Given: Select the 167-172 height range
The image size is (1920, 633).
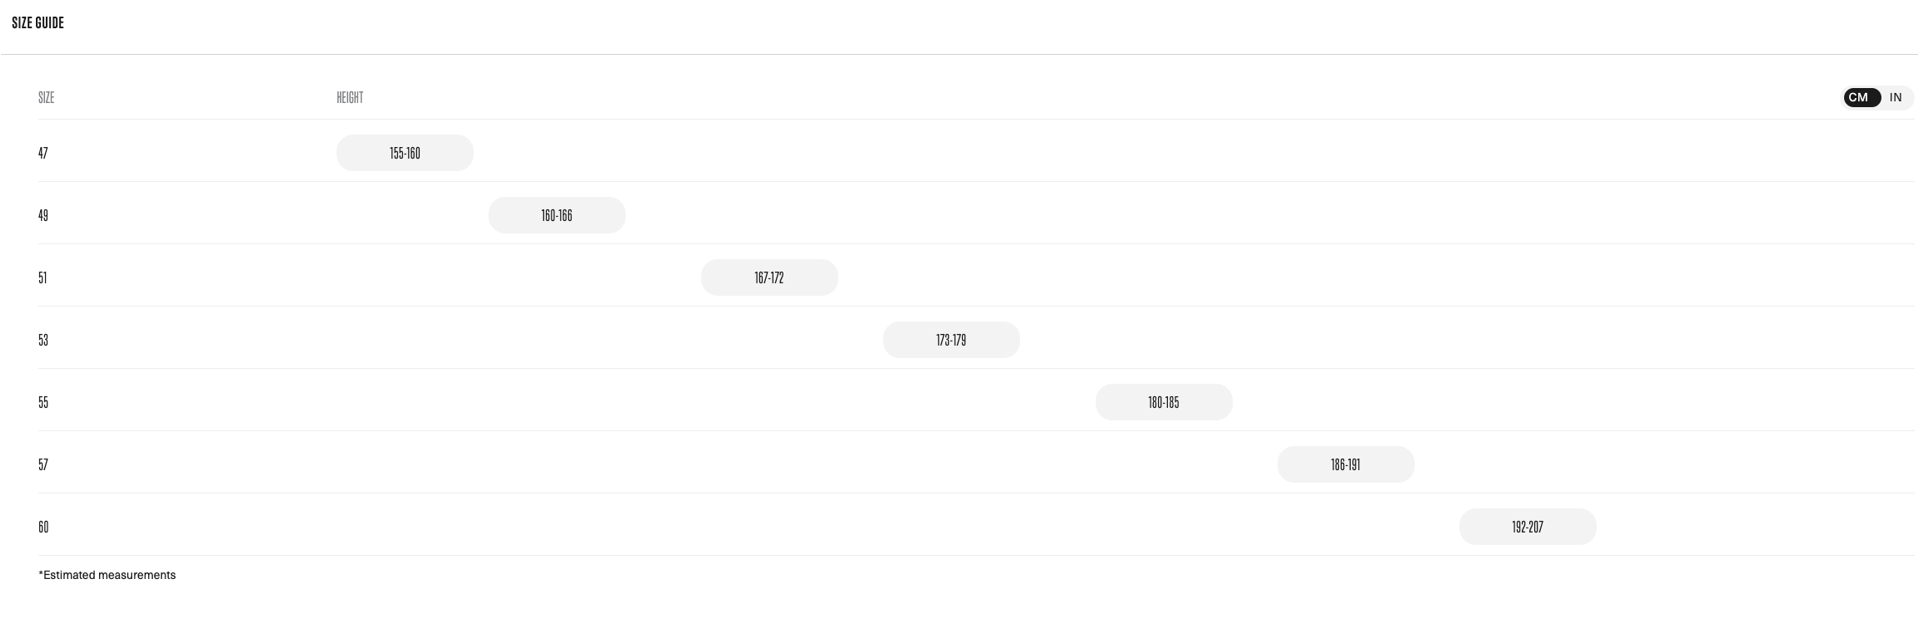Looking at the screenshot, I should coord(769,278).
